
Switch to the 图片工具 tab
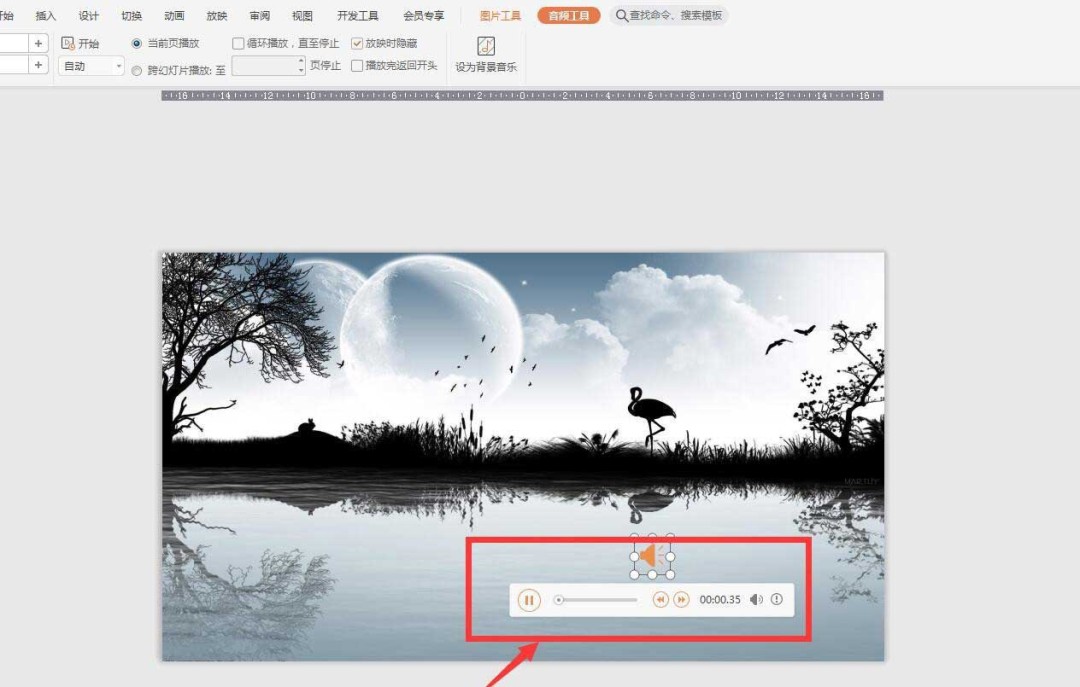500,15
